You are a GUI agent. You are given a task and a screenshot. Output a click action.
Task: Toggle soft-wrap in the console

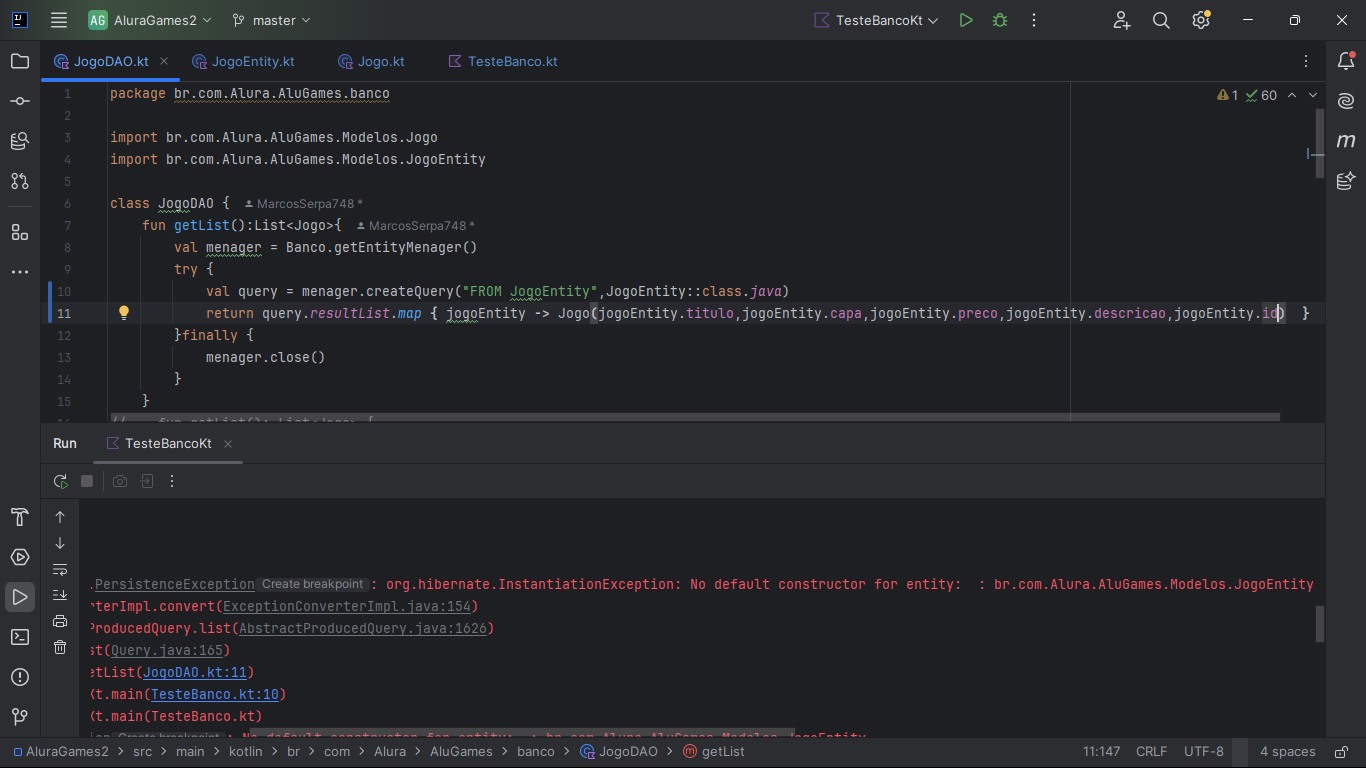(60, 569)
